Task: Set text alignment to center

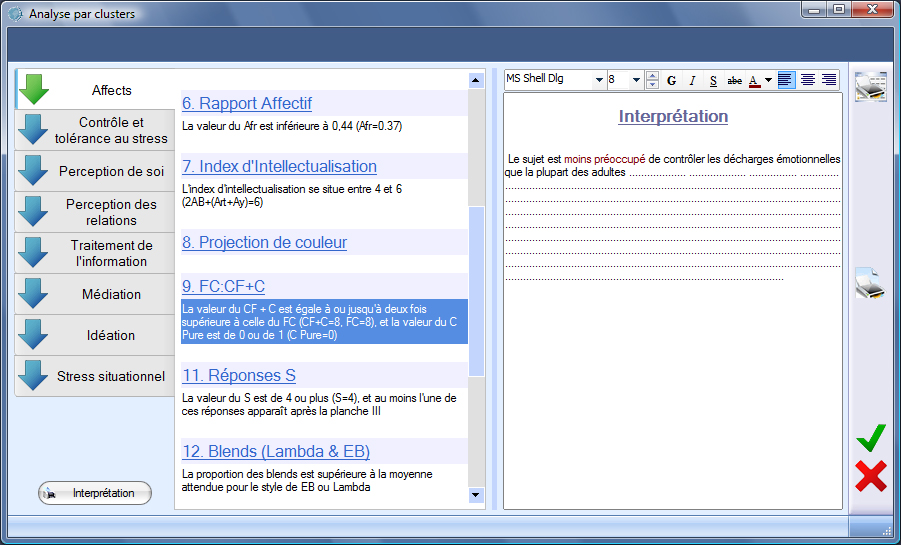Action: tap(808, 80)
